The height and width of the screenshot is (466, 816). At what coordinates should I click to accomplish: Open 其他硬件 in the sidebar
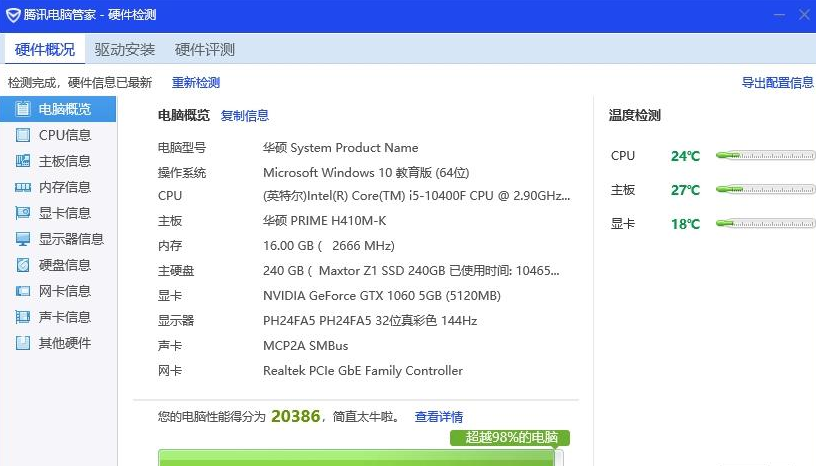(x=58, y=343)
